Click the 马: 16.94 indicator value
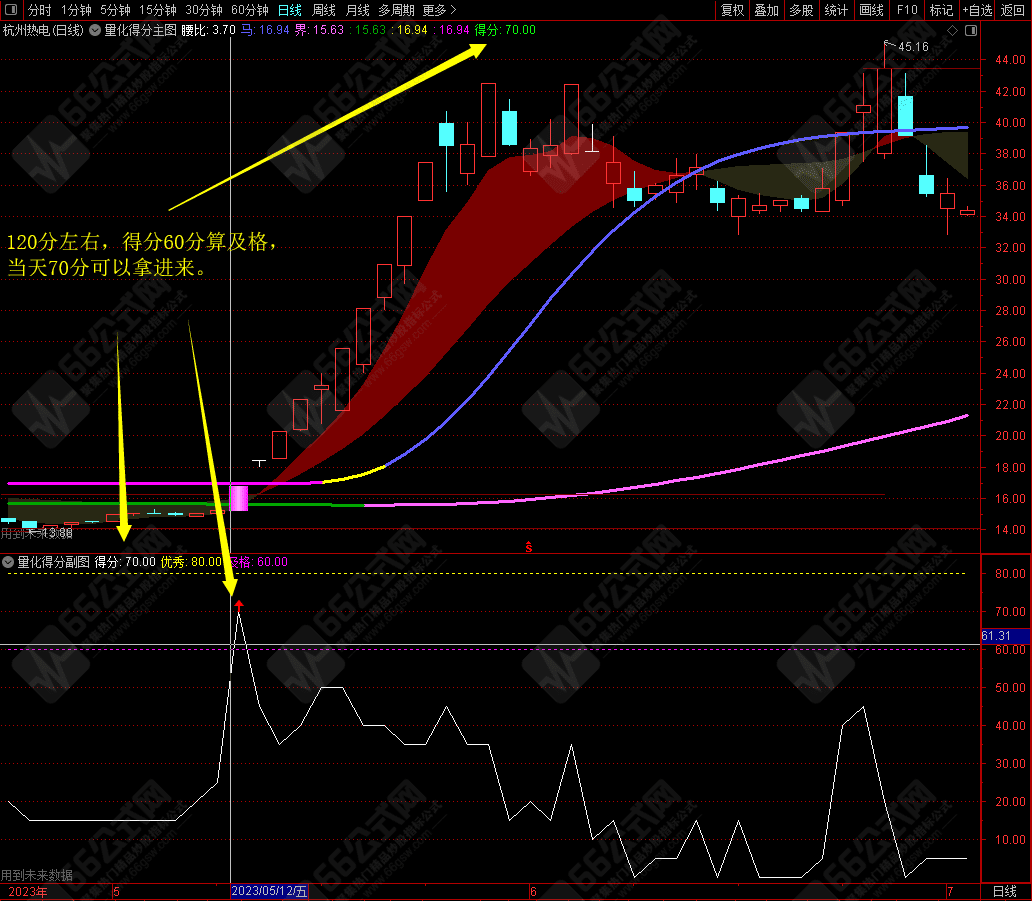 pos(265,30)
